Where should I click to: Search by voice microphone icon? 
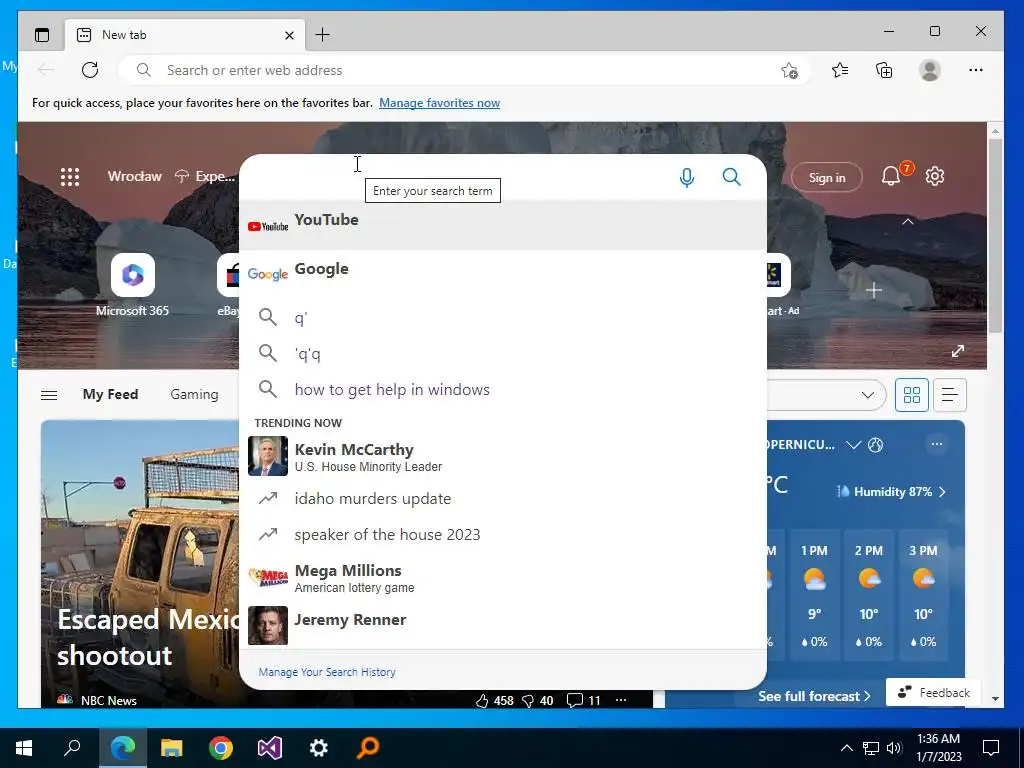[686, 177]
